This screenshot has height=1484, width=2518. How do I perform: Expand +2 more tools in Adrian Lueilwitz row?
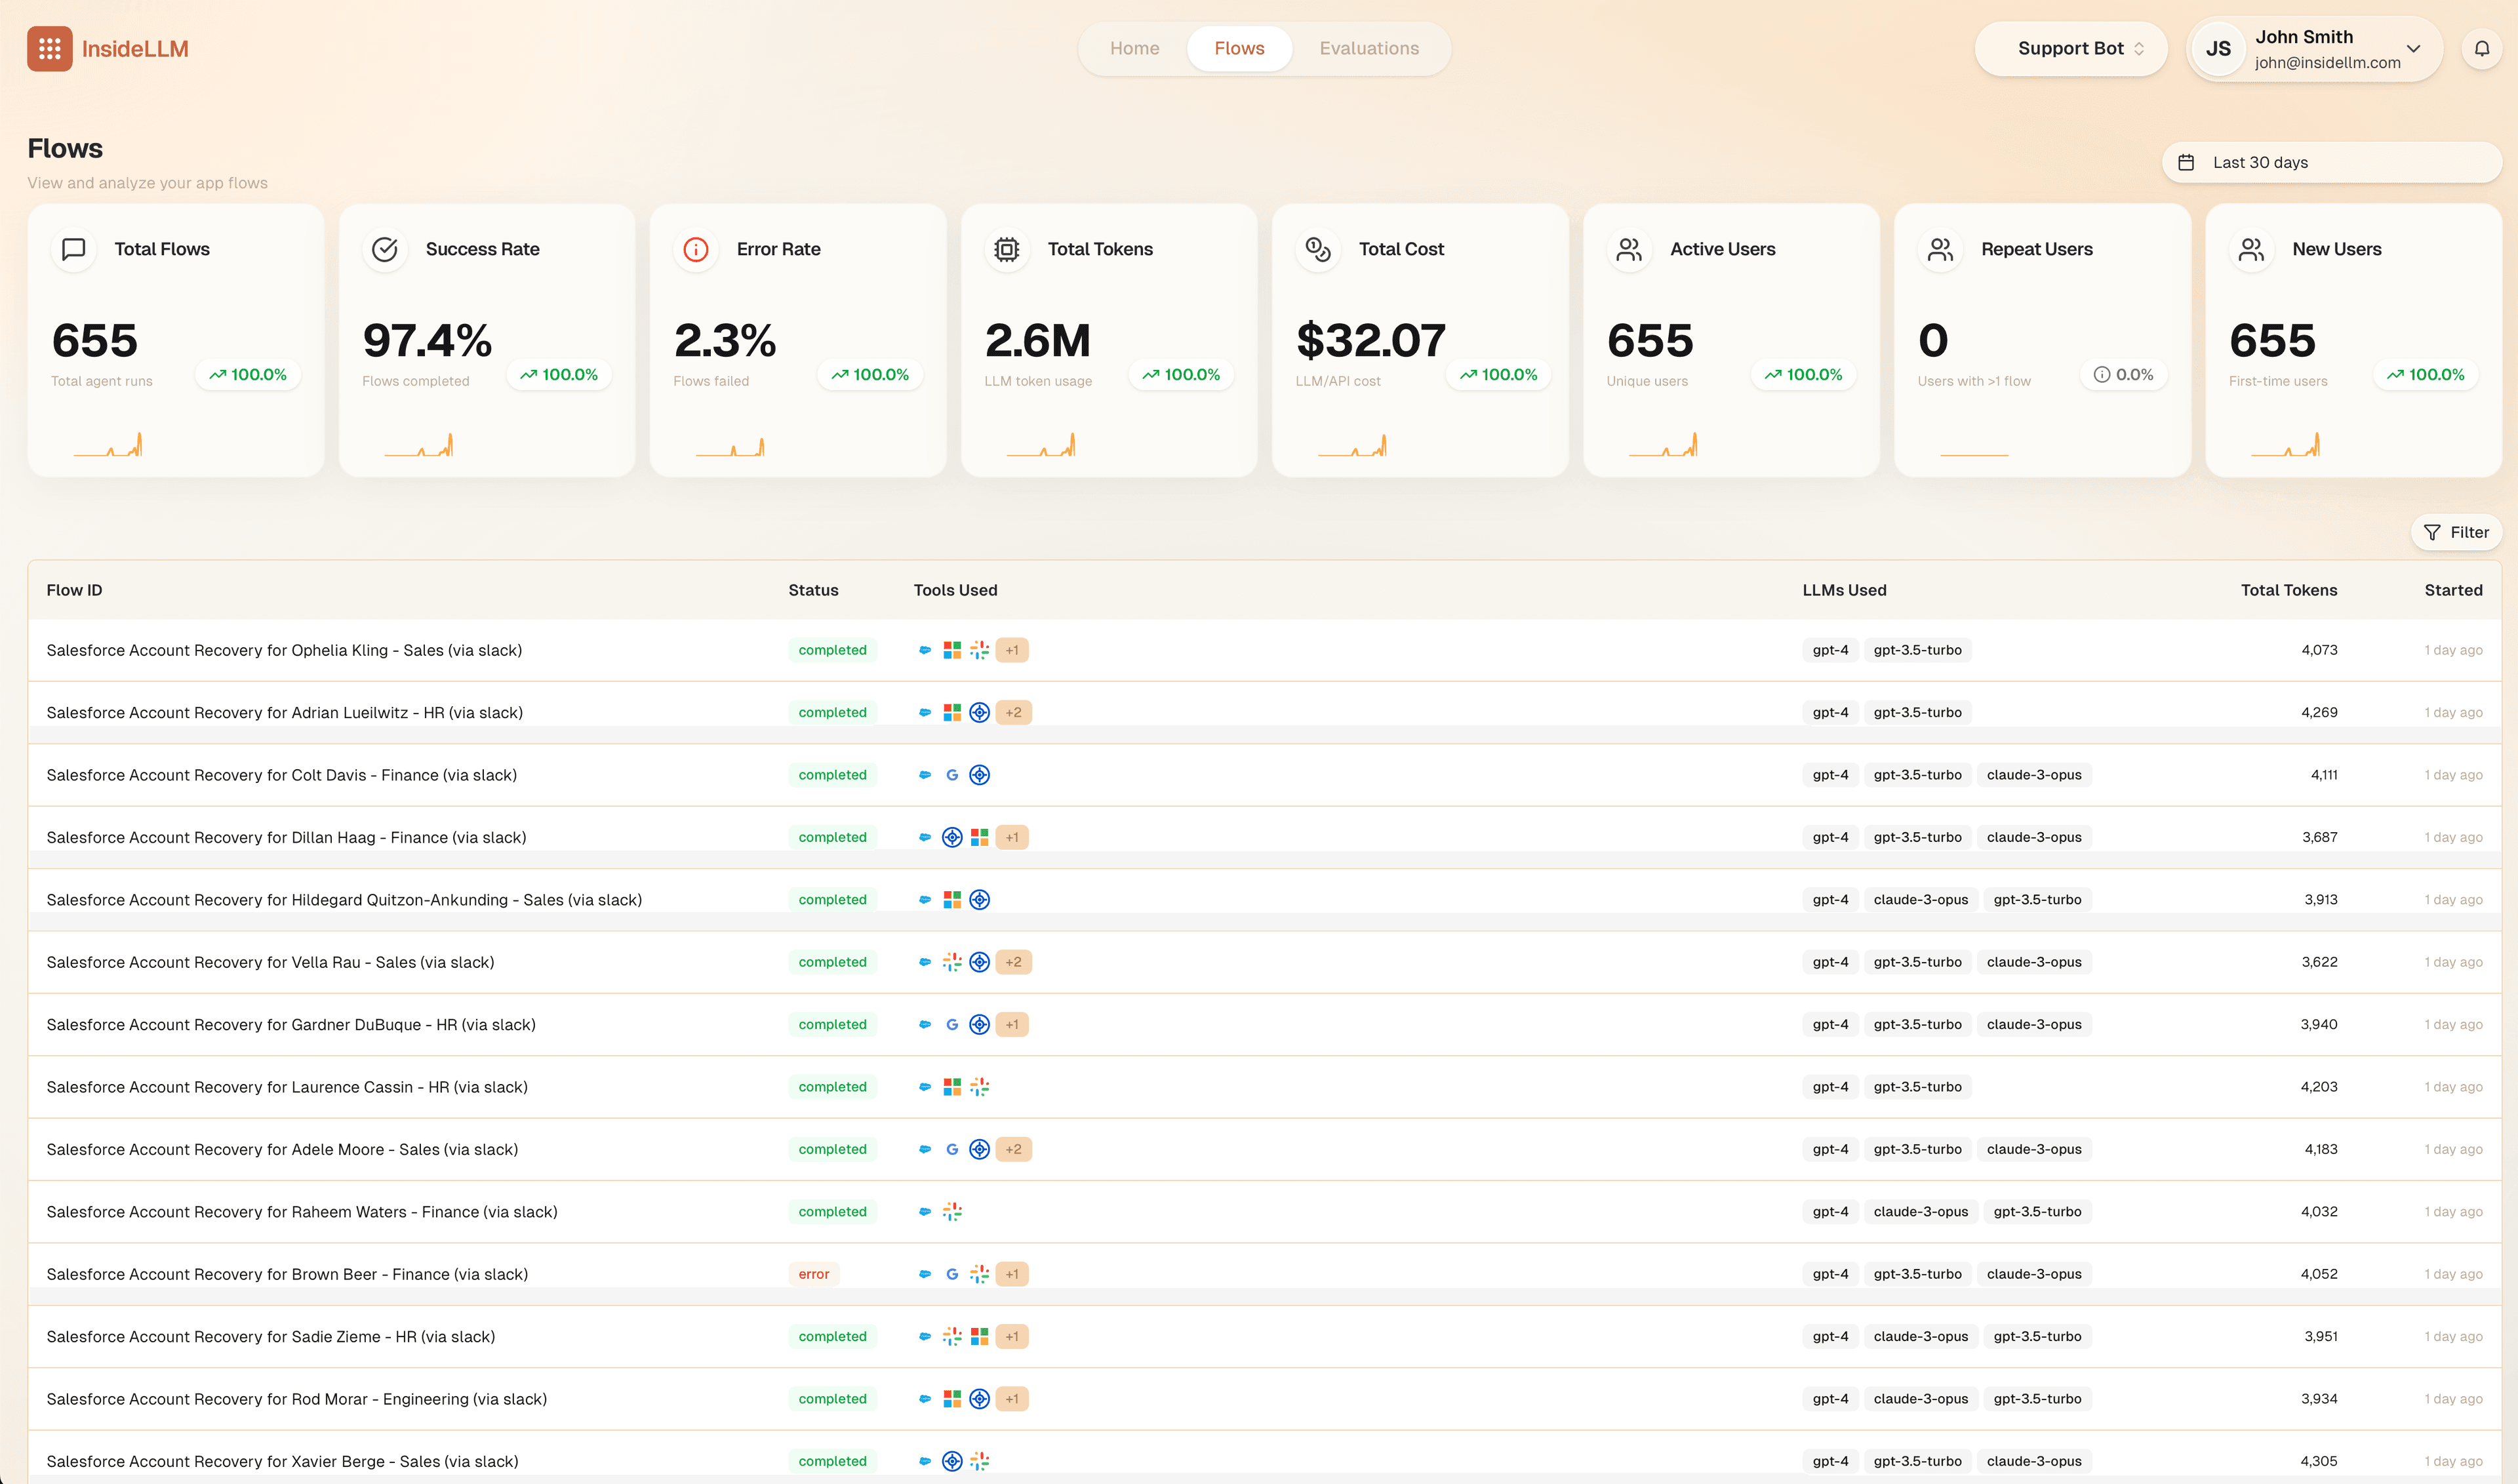[x=1013, y=712]
